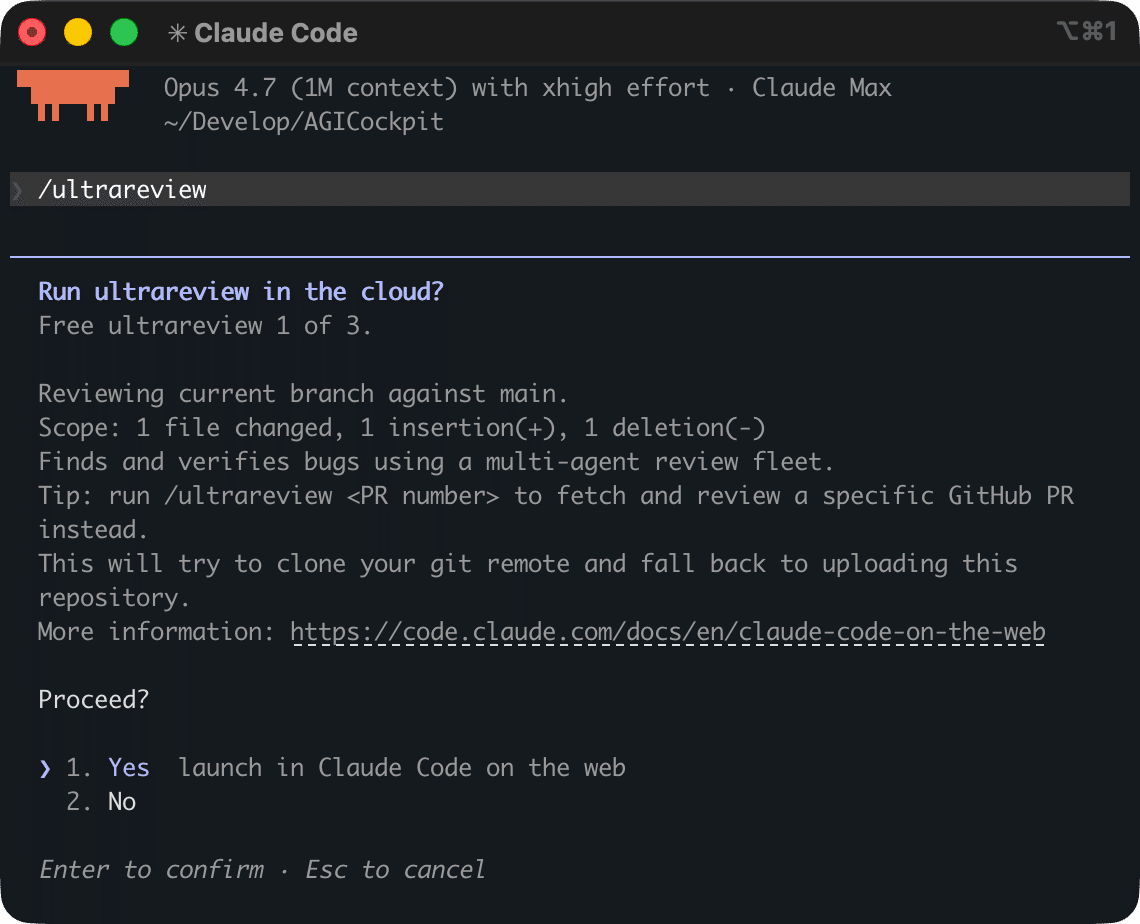The image size is (1140, 924).
Task: Open the code.claude.com documentation link
Action: pyautogui.click(x=667, y=632)
